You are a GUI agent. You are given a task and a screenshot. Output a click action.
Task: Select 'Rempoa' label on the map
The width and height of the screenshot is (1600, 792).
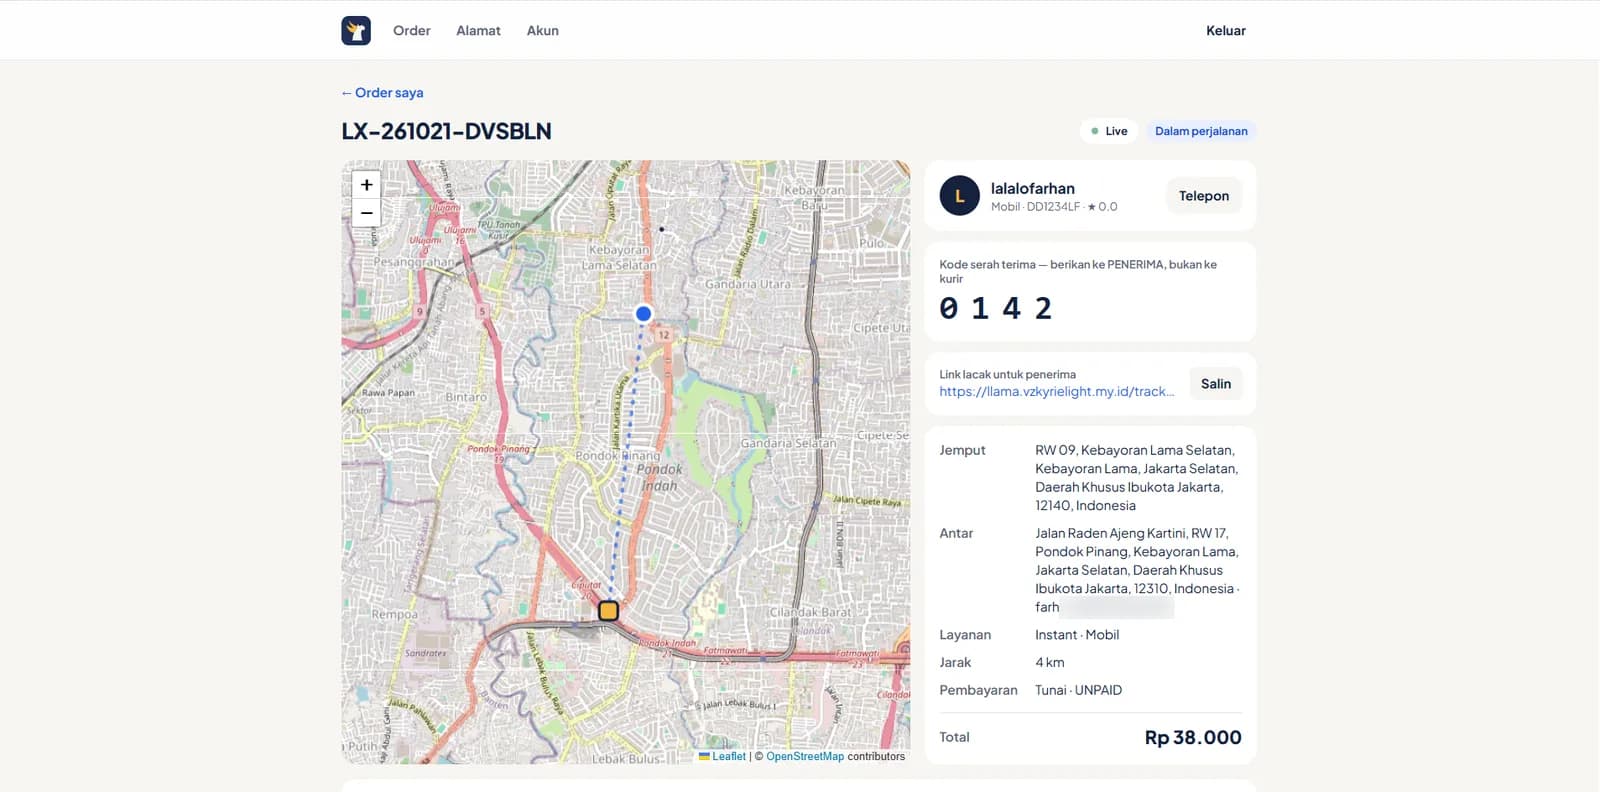(x=394, y=614)
